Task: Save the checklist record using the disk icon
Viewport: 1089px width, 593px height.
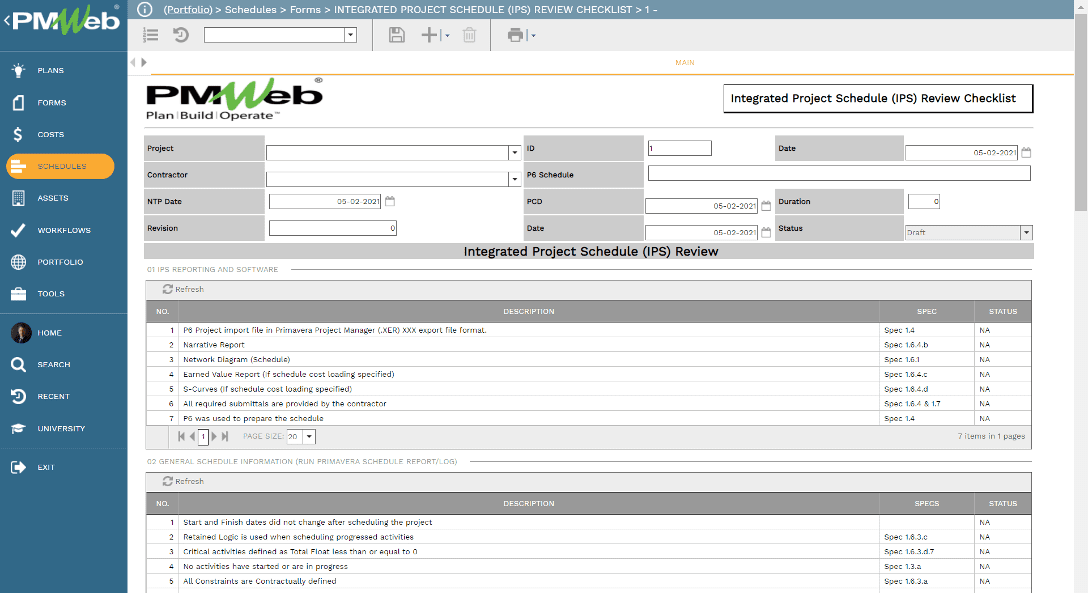Action: pos(397,34)
